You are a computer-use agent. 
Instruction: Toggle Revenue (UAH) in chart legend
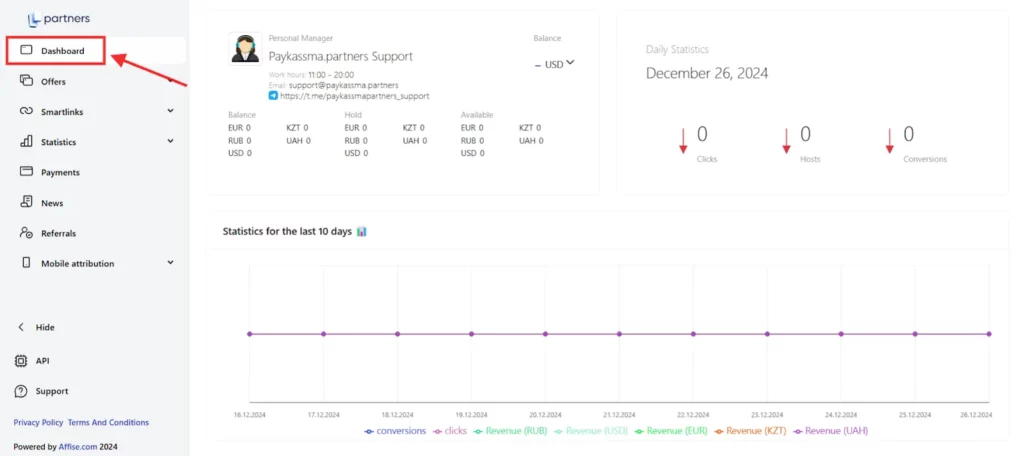831,431
